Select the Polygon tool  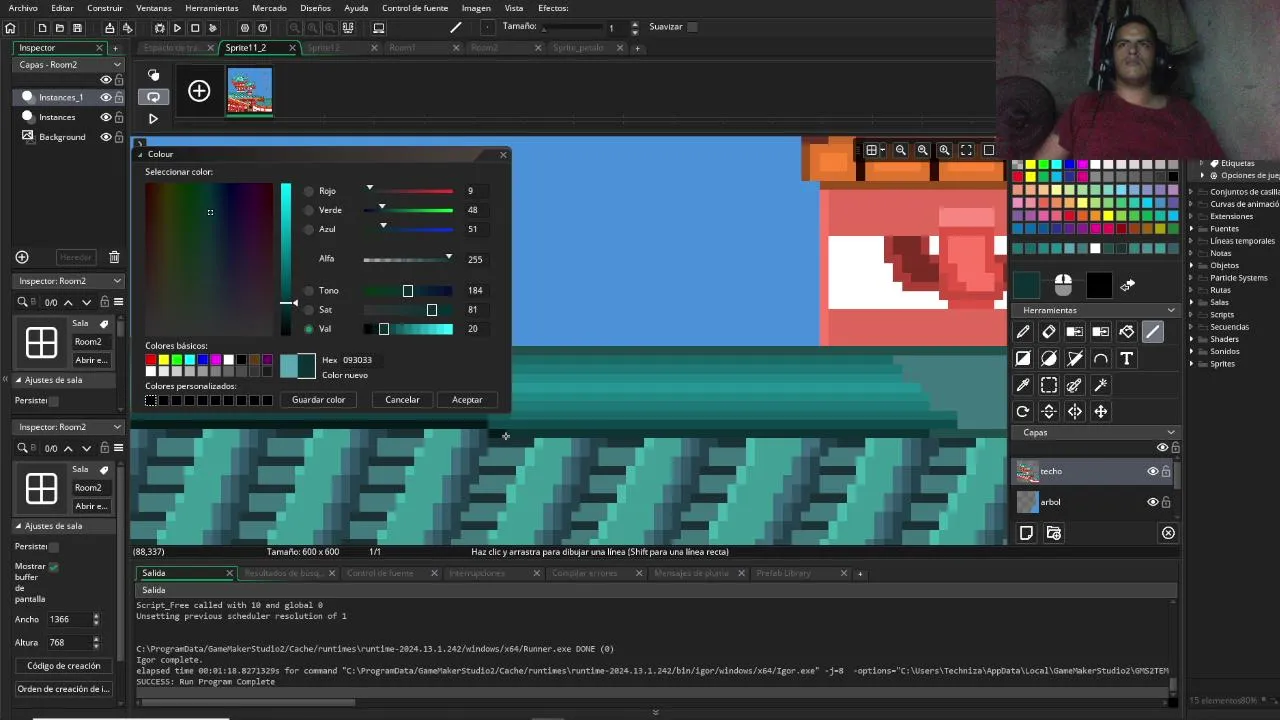tap(1075, 358)
